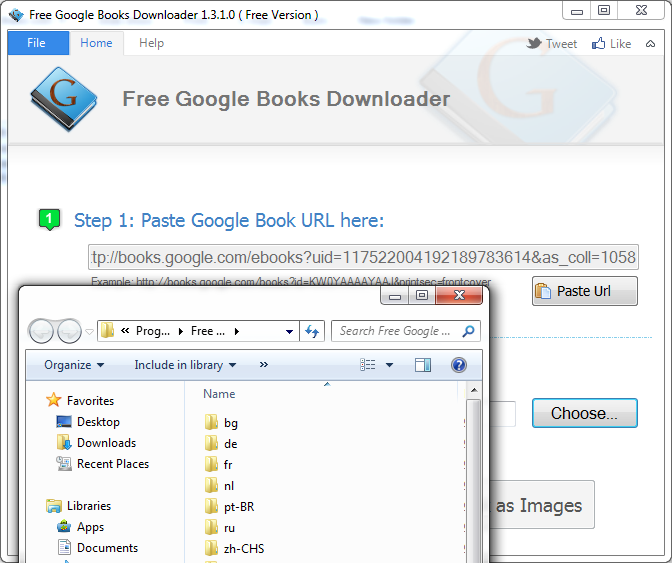
Task: Select the pt-BR folder
Action: pos(230,506)
